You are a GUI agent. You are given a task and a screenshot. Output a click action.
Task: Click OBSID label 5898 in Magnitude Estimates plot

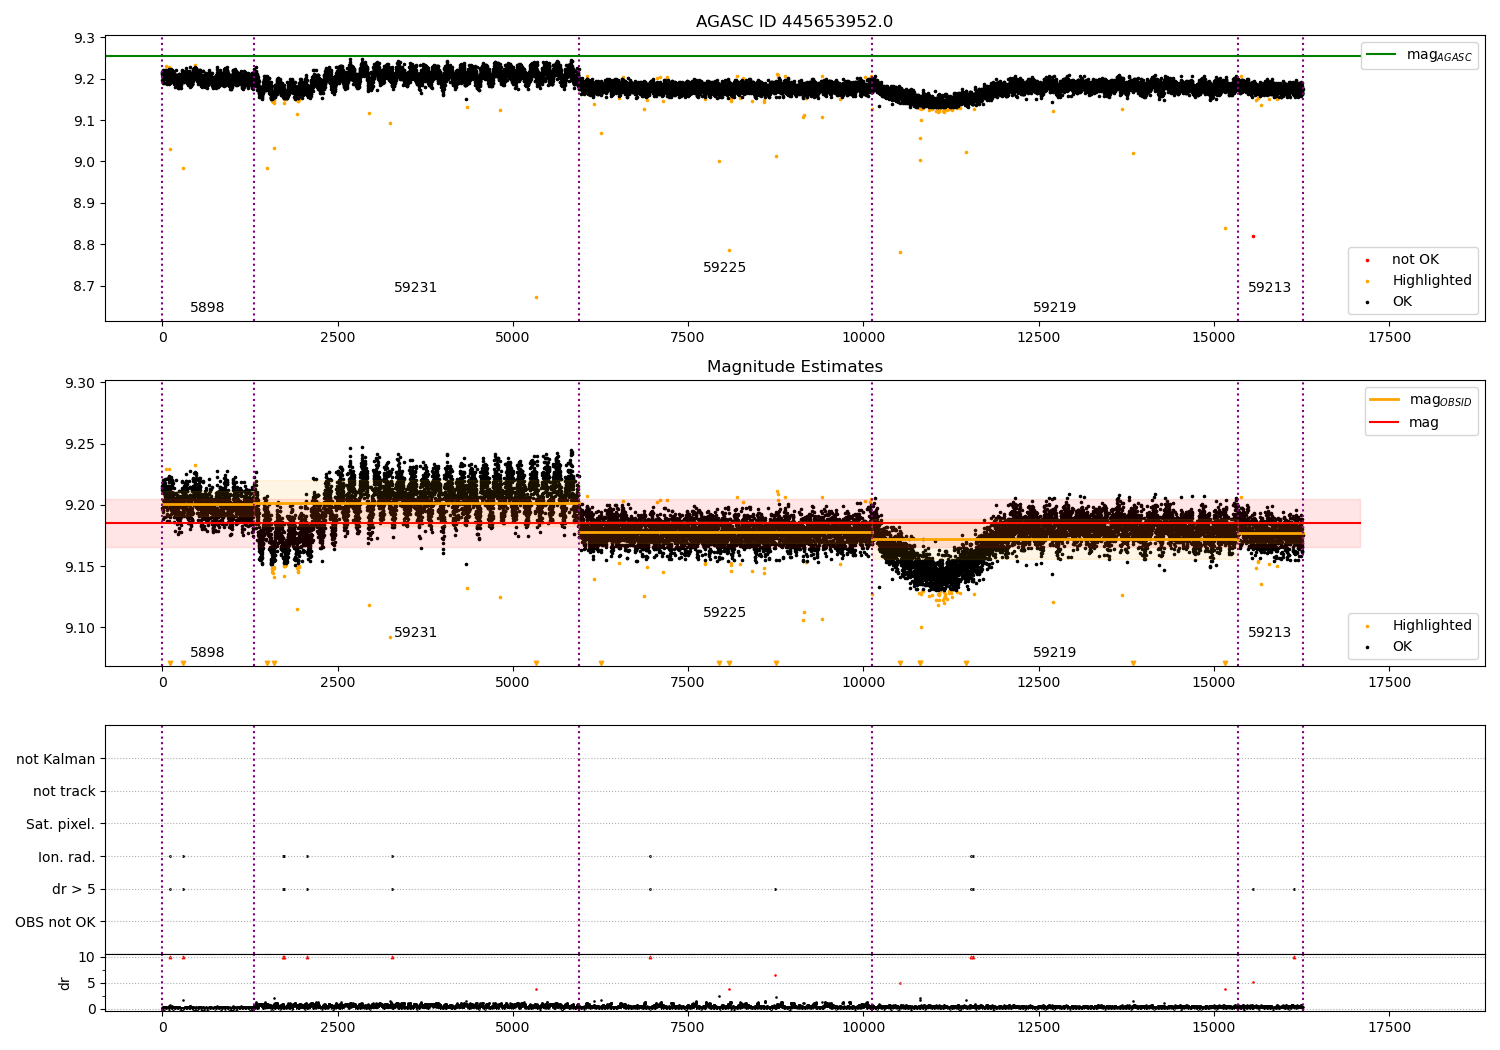tap(207, 653)
